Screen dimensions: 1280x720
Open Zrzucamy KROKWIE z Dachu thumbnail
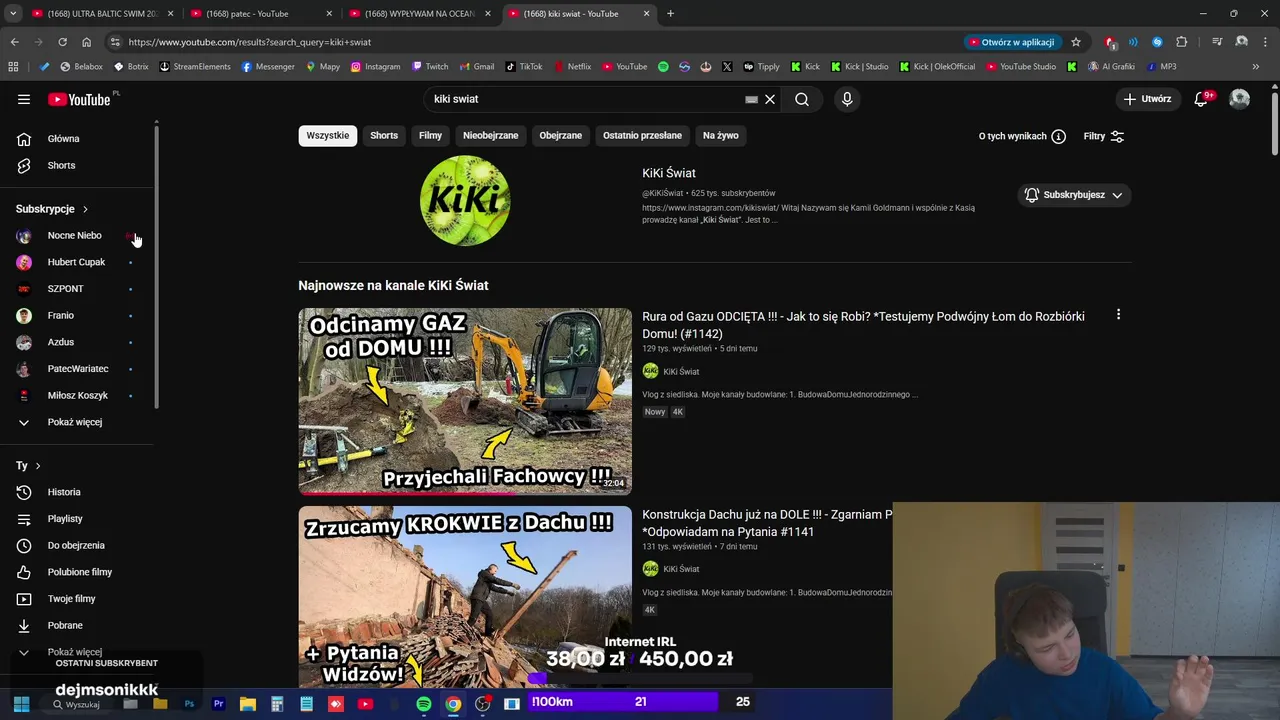[465, 596]
